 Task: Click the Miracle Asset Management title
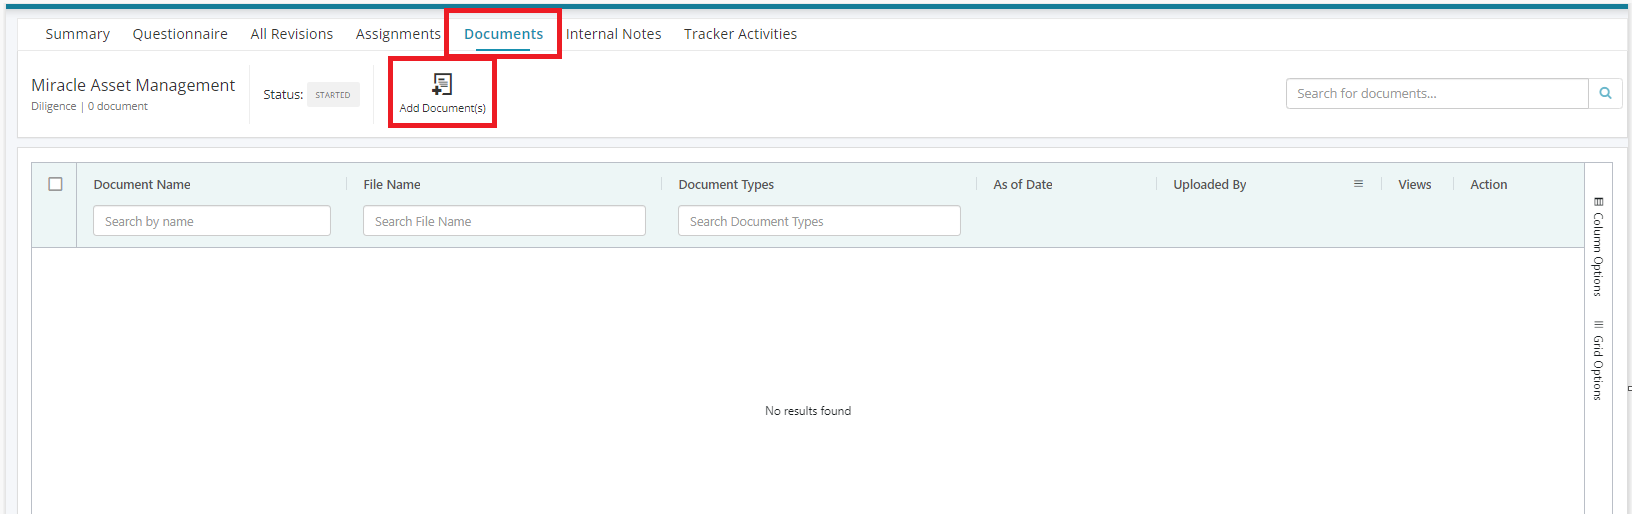(133, 85)
